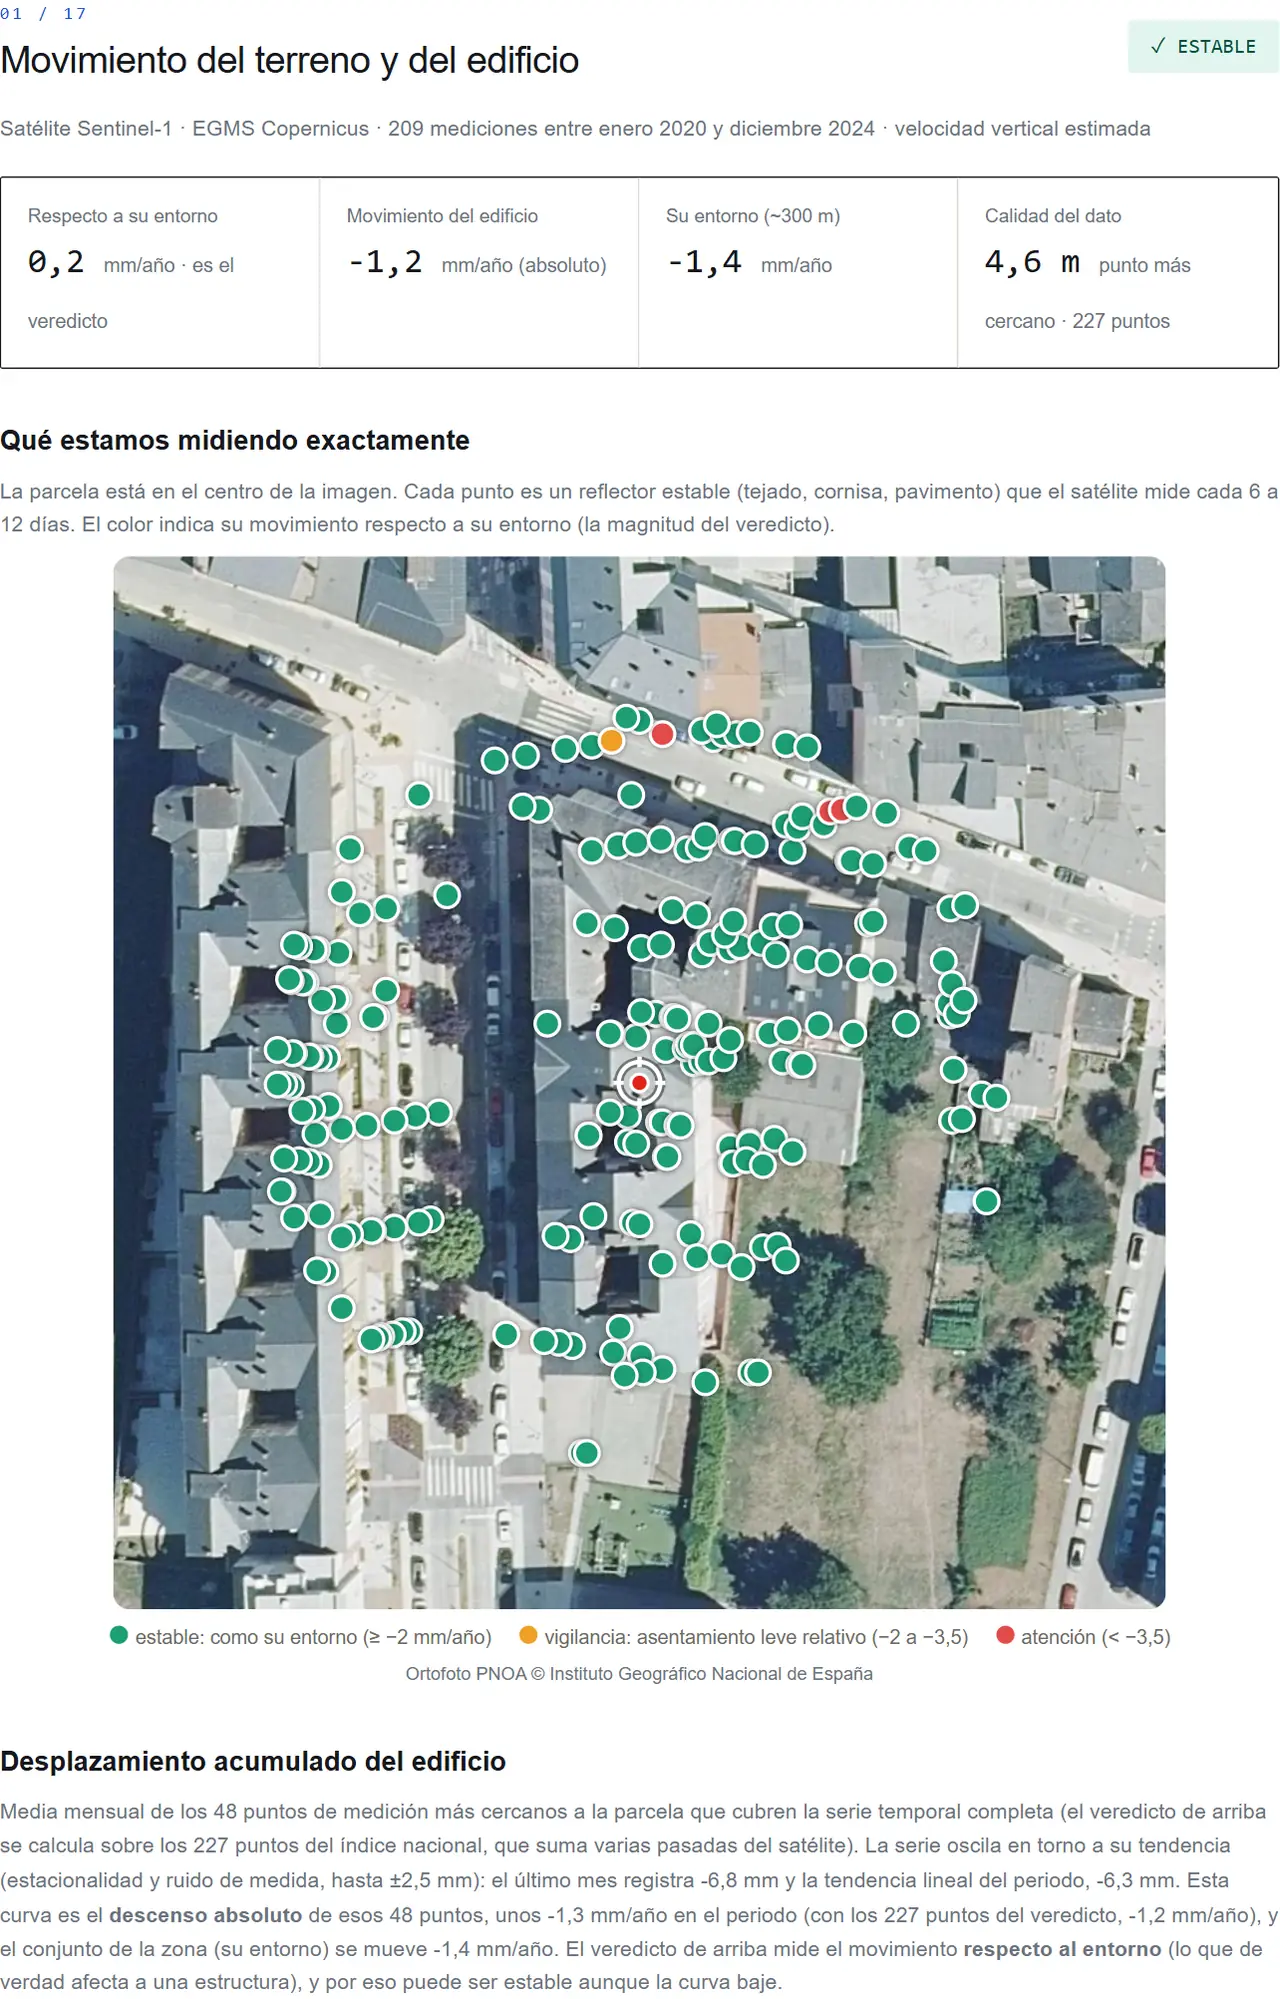Select the 'Calidad del dato' stat card
This screenshot has height=1999, width=1280.
click(x=1118, y=273)
